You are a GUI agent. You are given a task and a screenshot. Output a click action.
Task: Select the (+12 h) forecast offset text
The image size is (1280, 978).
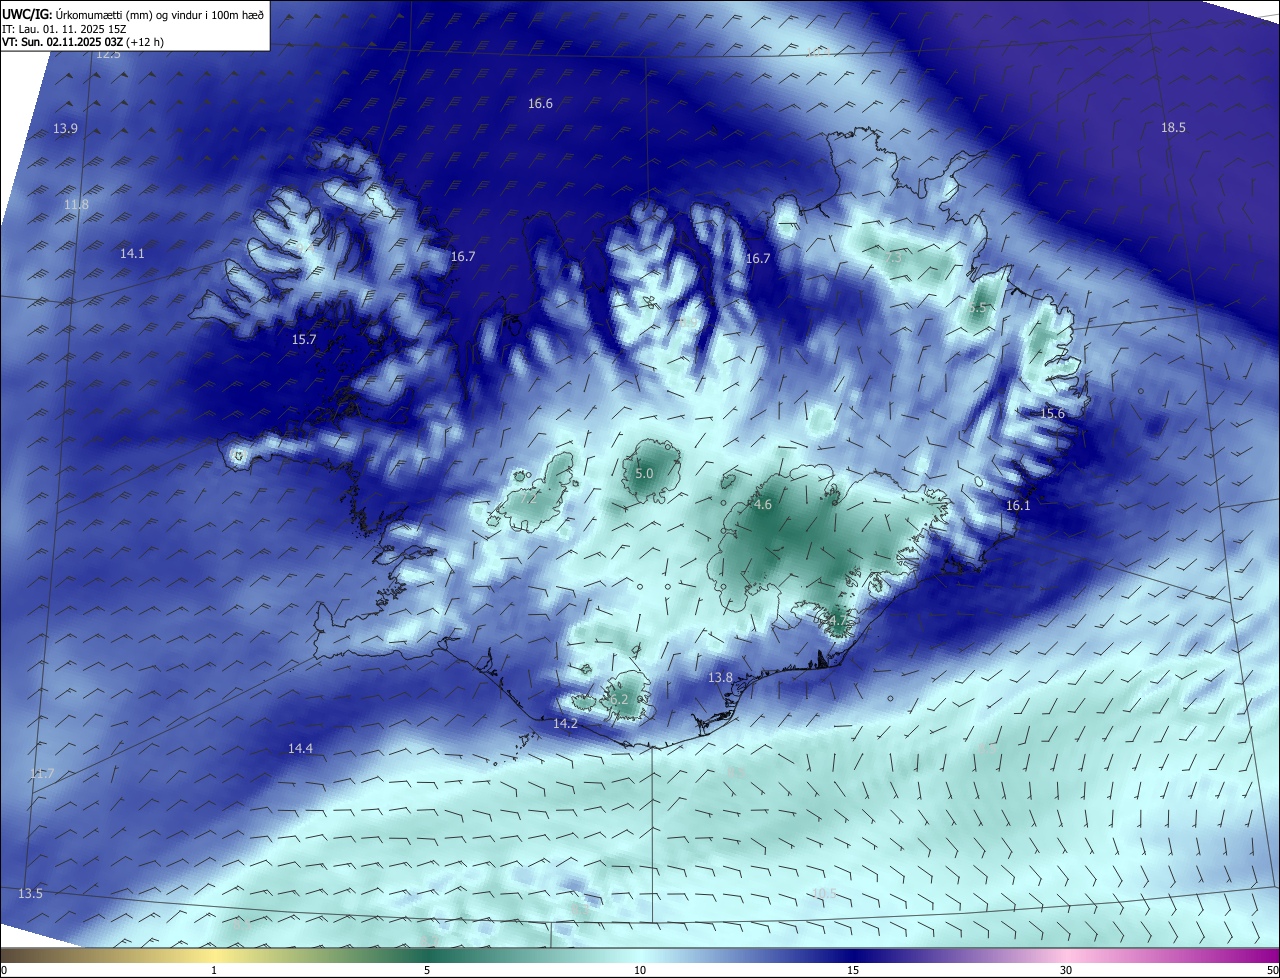tap(146, 42)
